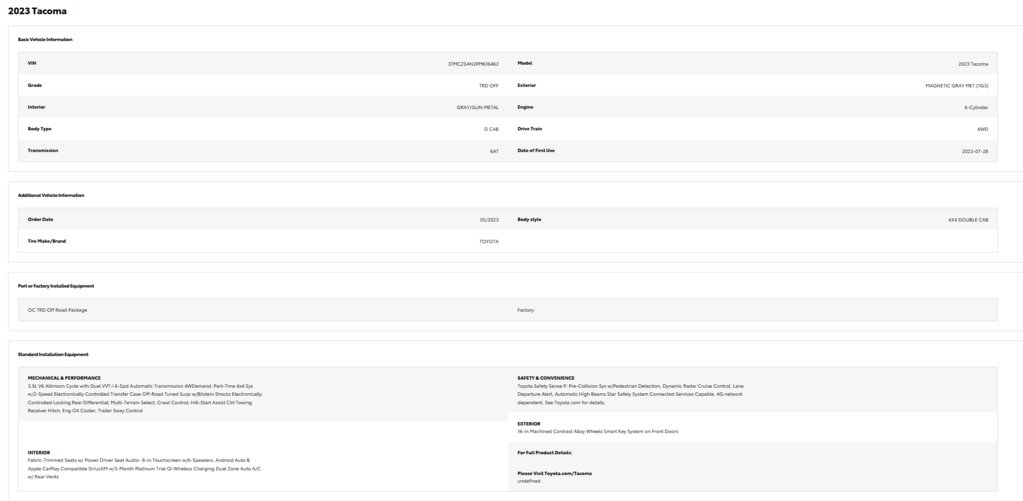Click the 'Port or Factory Installed Equipment' heading
Viewport: 1023px width, 501px height.
56,286
